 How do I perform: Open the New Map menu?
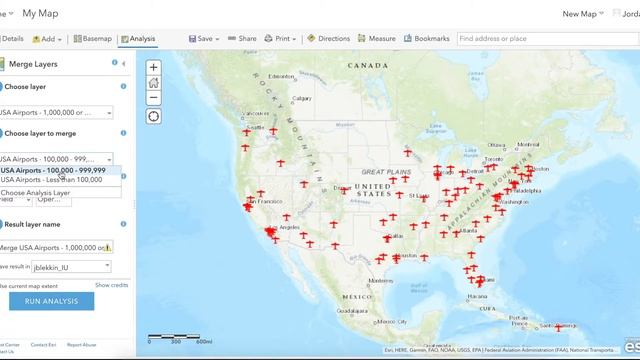tap(583, 14)
